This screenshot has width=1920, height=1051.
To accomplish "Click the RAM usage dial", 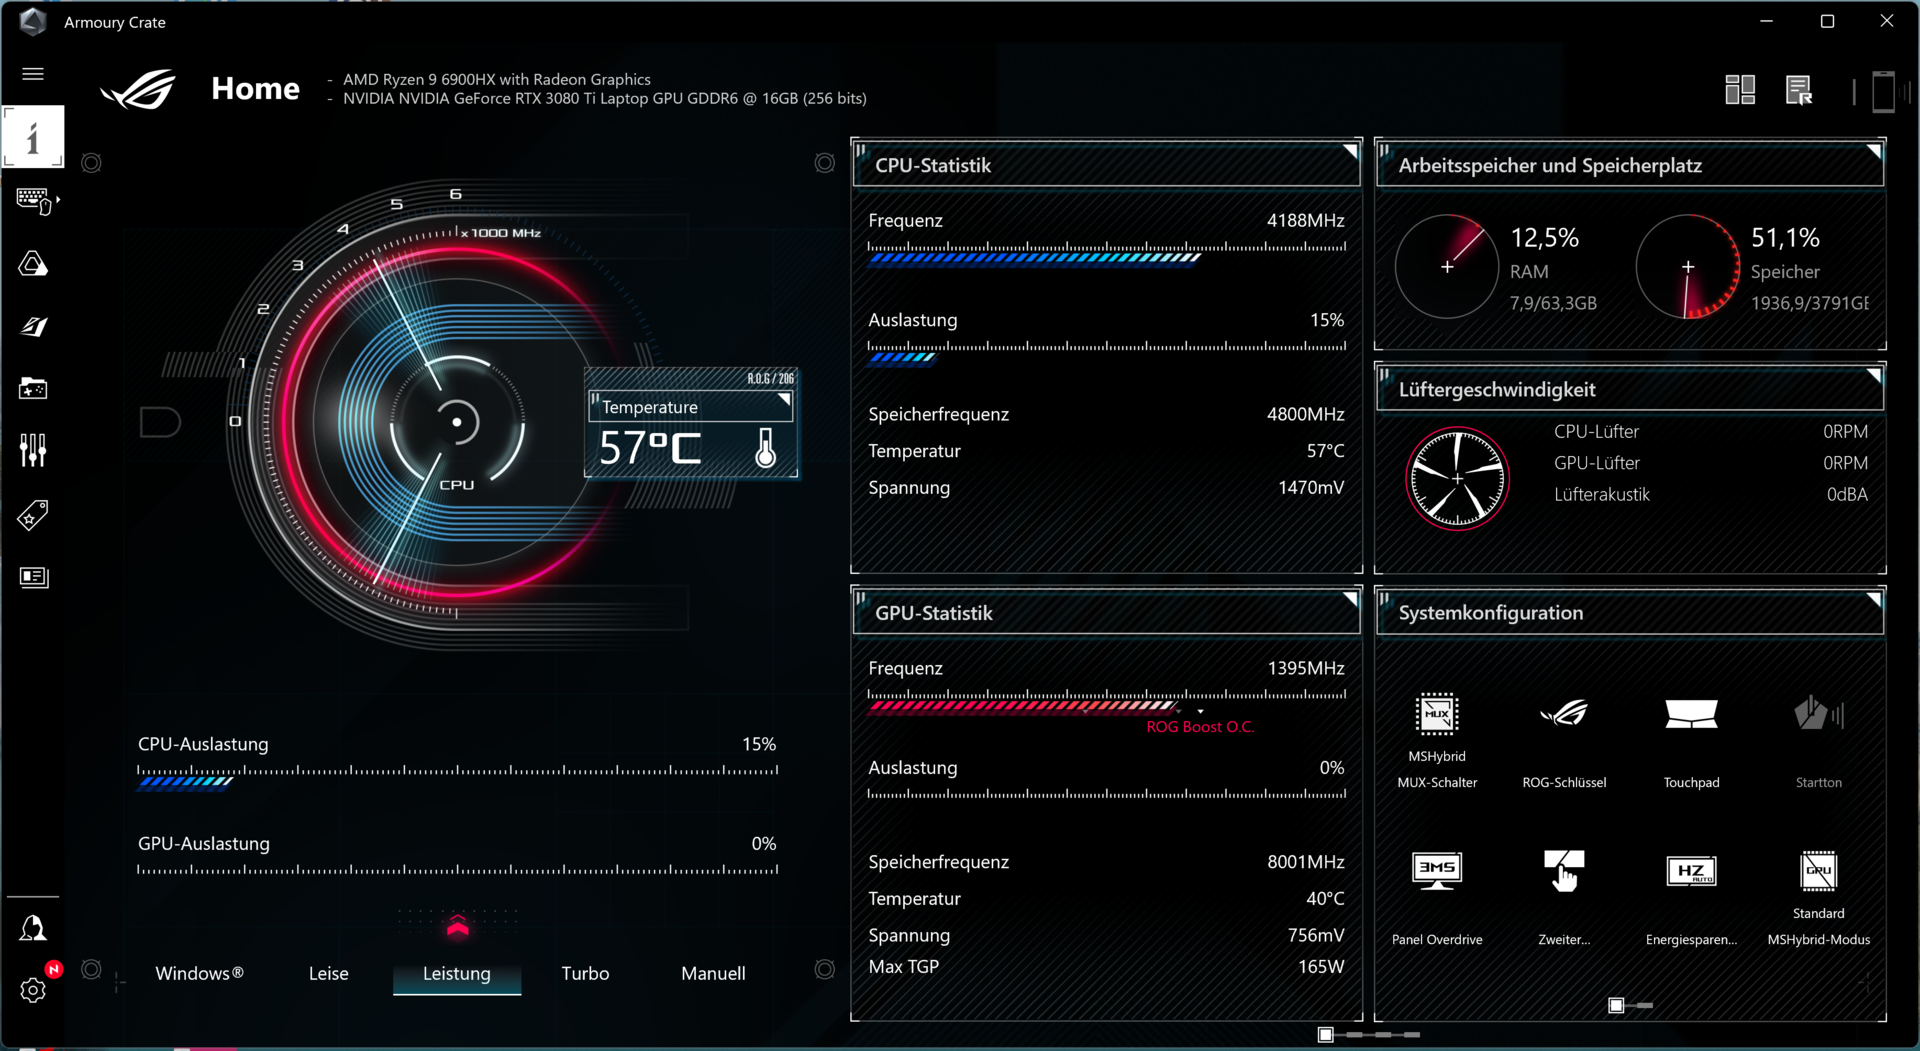I will click(x=1446, y=267).
